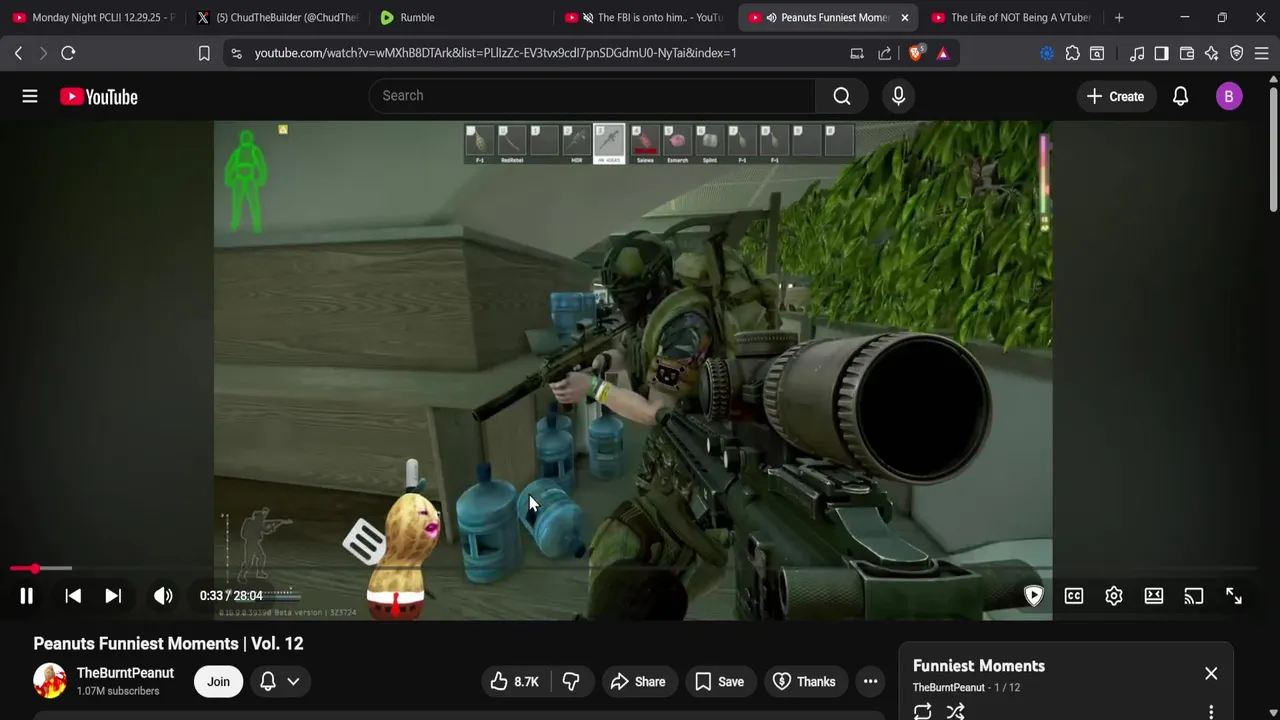View site information icon in address bar
1280x720 pixels.
click(236, 53)
